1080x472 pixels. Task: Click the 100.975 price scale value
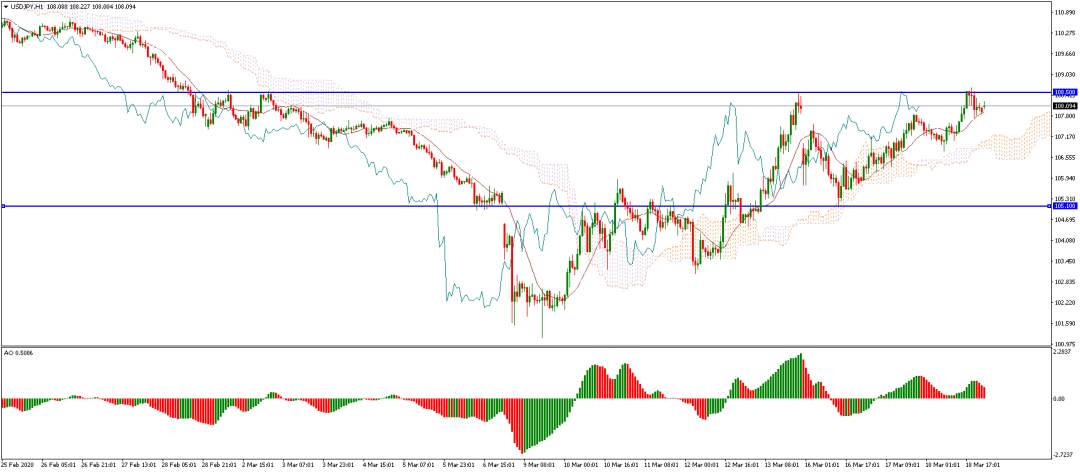1064,343
